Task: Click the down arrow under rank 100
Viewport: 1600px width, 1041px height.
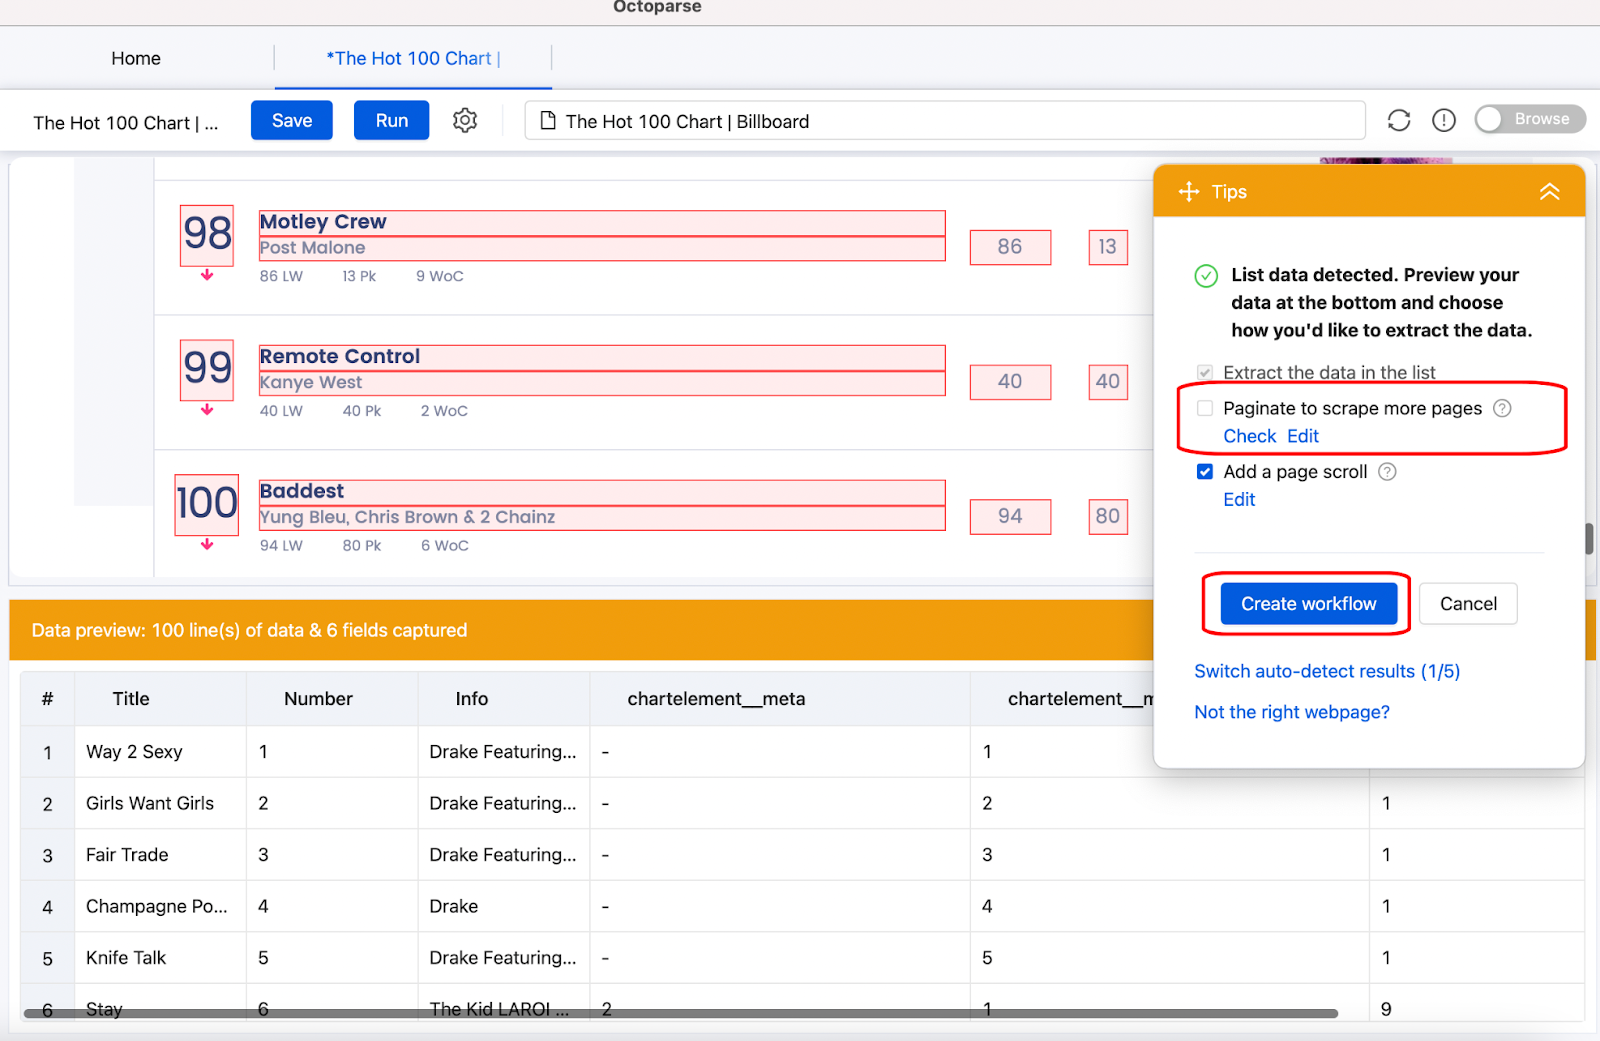Action: click(207, 545)
